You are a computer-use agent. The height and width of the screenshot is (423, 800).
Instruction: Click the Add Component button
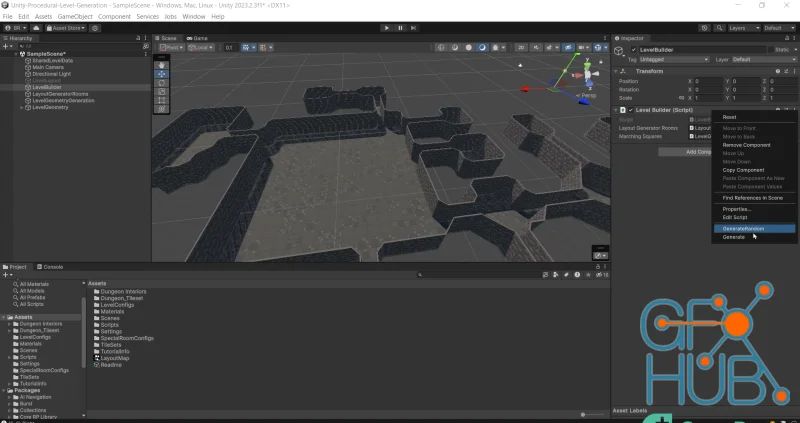pyautogui.click(x=685, y=152)
